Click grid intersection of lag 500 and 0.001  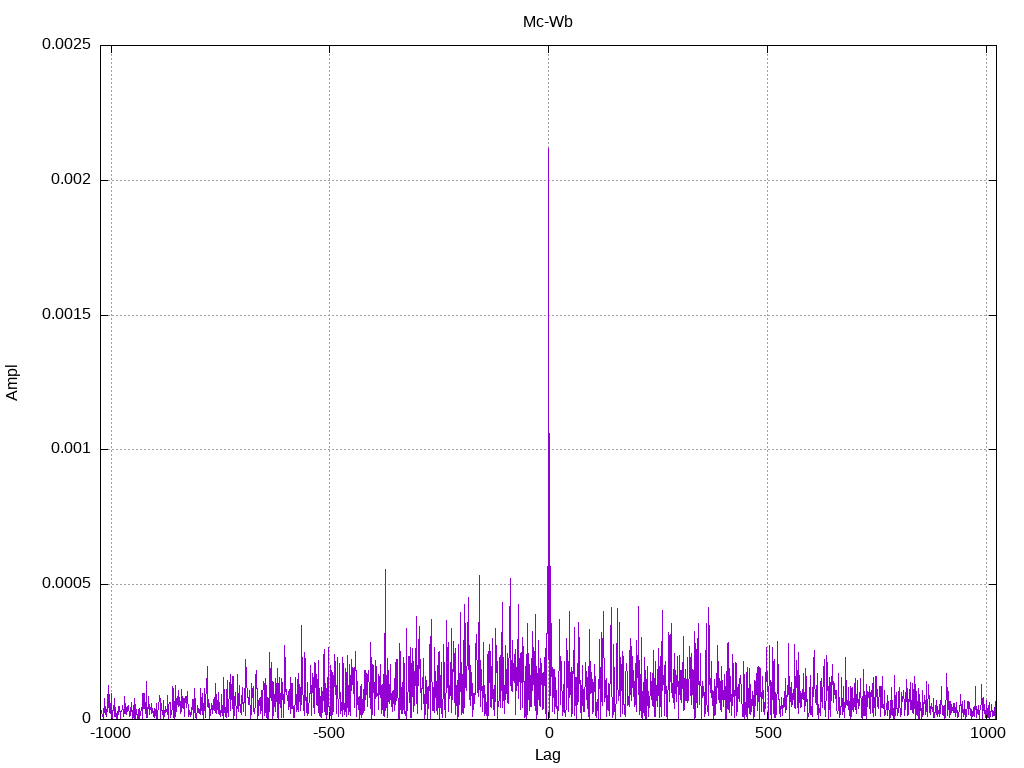(767, 449)
